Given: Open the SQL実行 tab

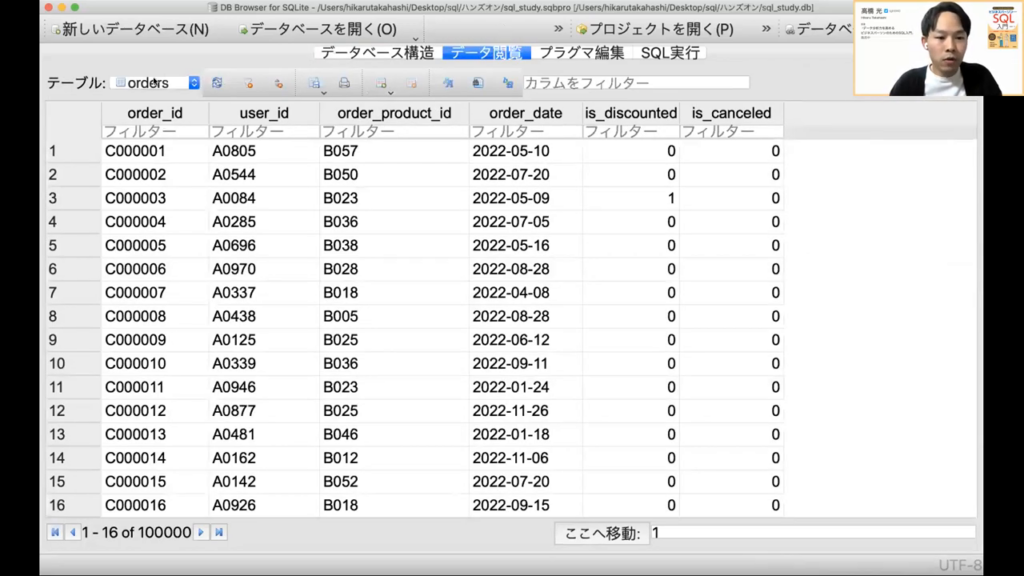Looking at the screenshot, I should click(670, 52).
